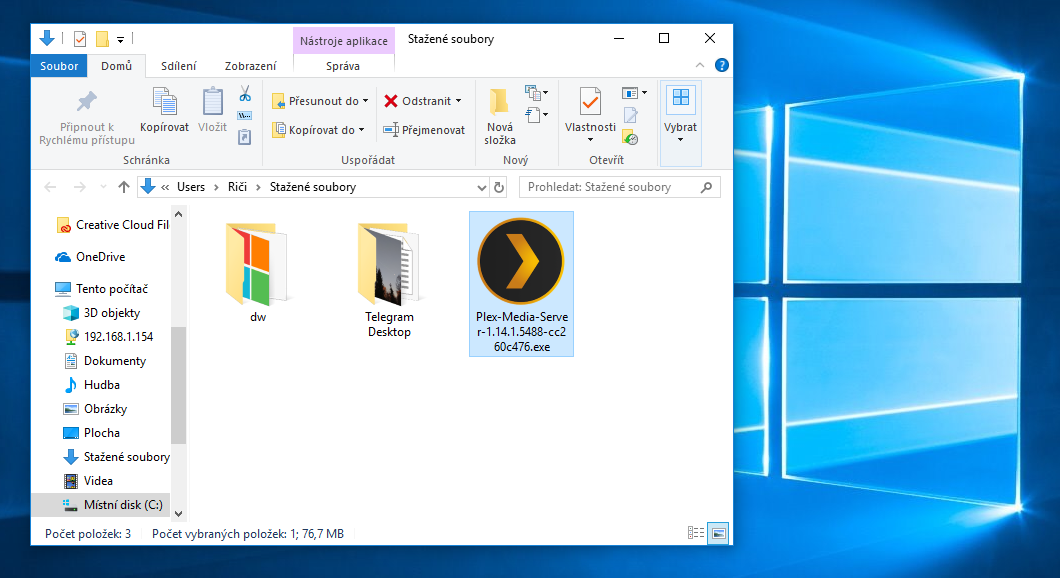Go back with the left arrow
The image size is (1060, 578).
50,187
